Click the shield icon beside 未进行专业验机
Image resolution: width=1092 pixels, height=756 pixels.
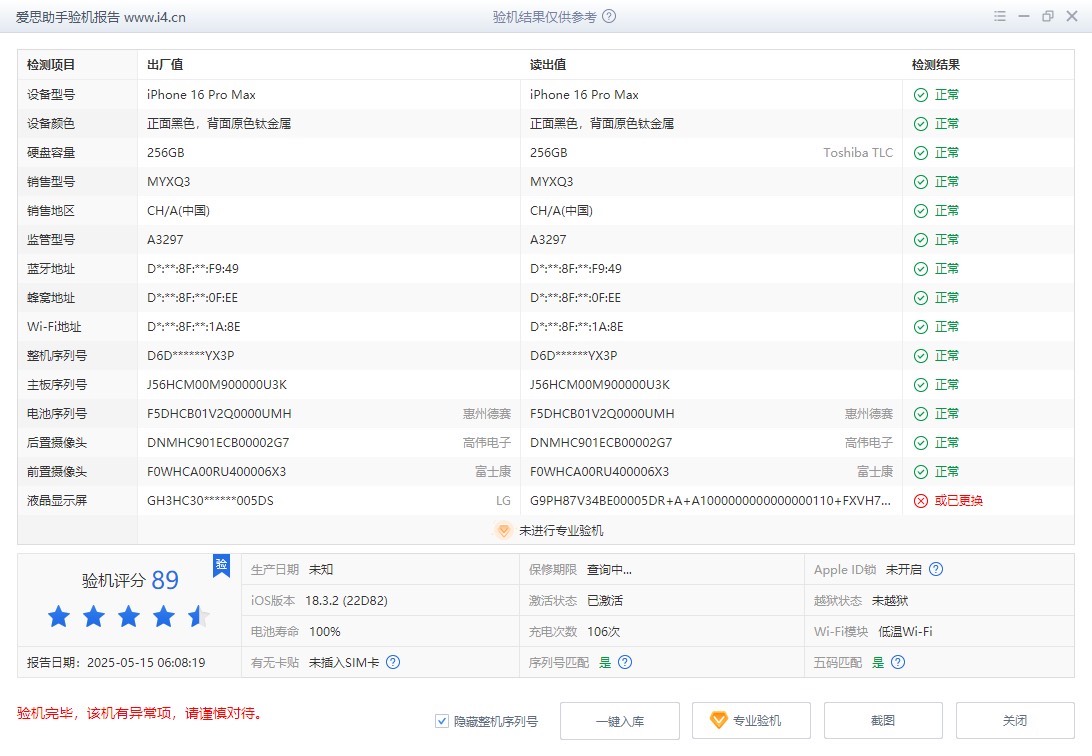tap(503, 530)
